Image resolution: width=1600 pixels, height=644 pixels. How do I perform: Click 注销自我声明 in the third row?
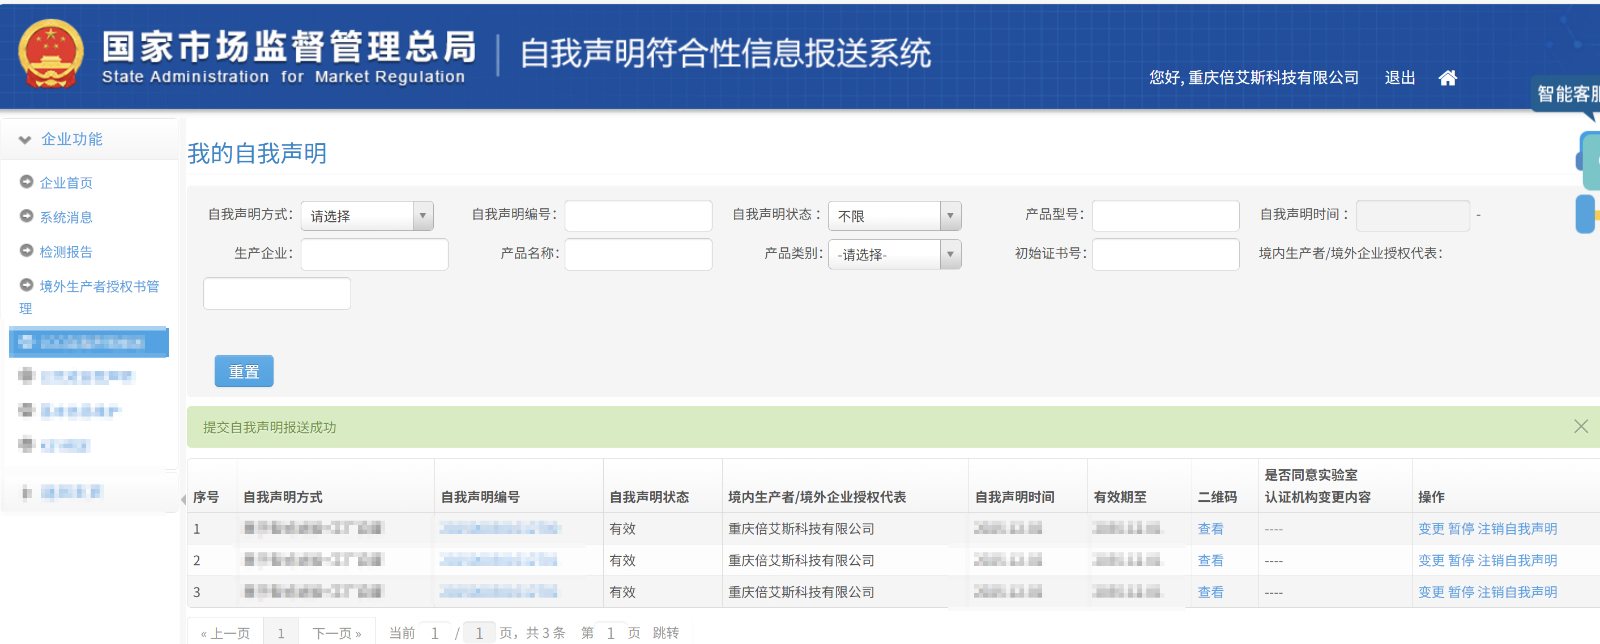[x=1517, y=592]
